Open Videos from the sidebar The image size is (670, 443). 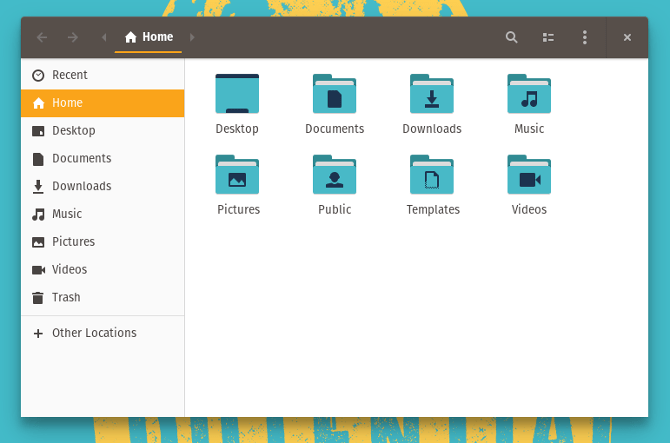click(103, 270)
